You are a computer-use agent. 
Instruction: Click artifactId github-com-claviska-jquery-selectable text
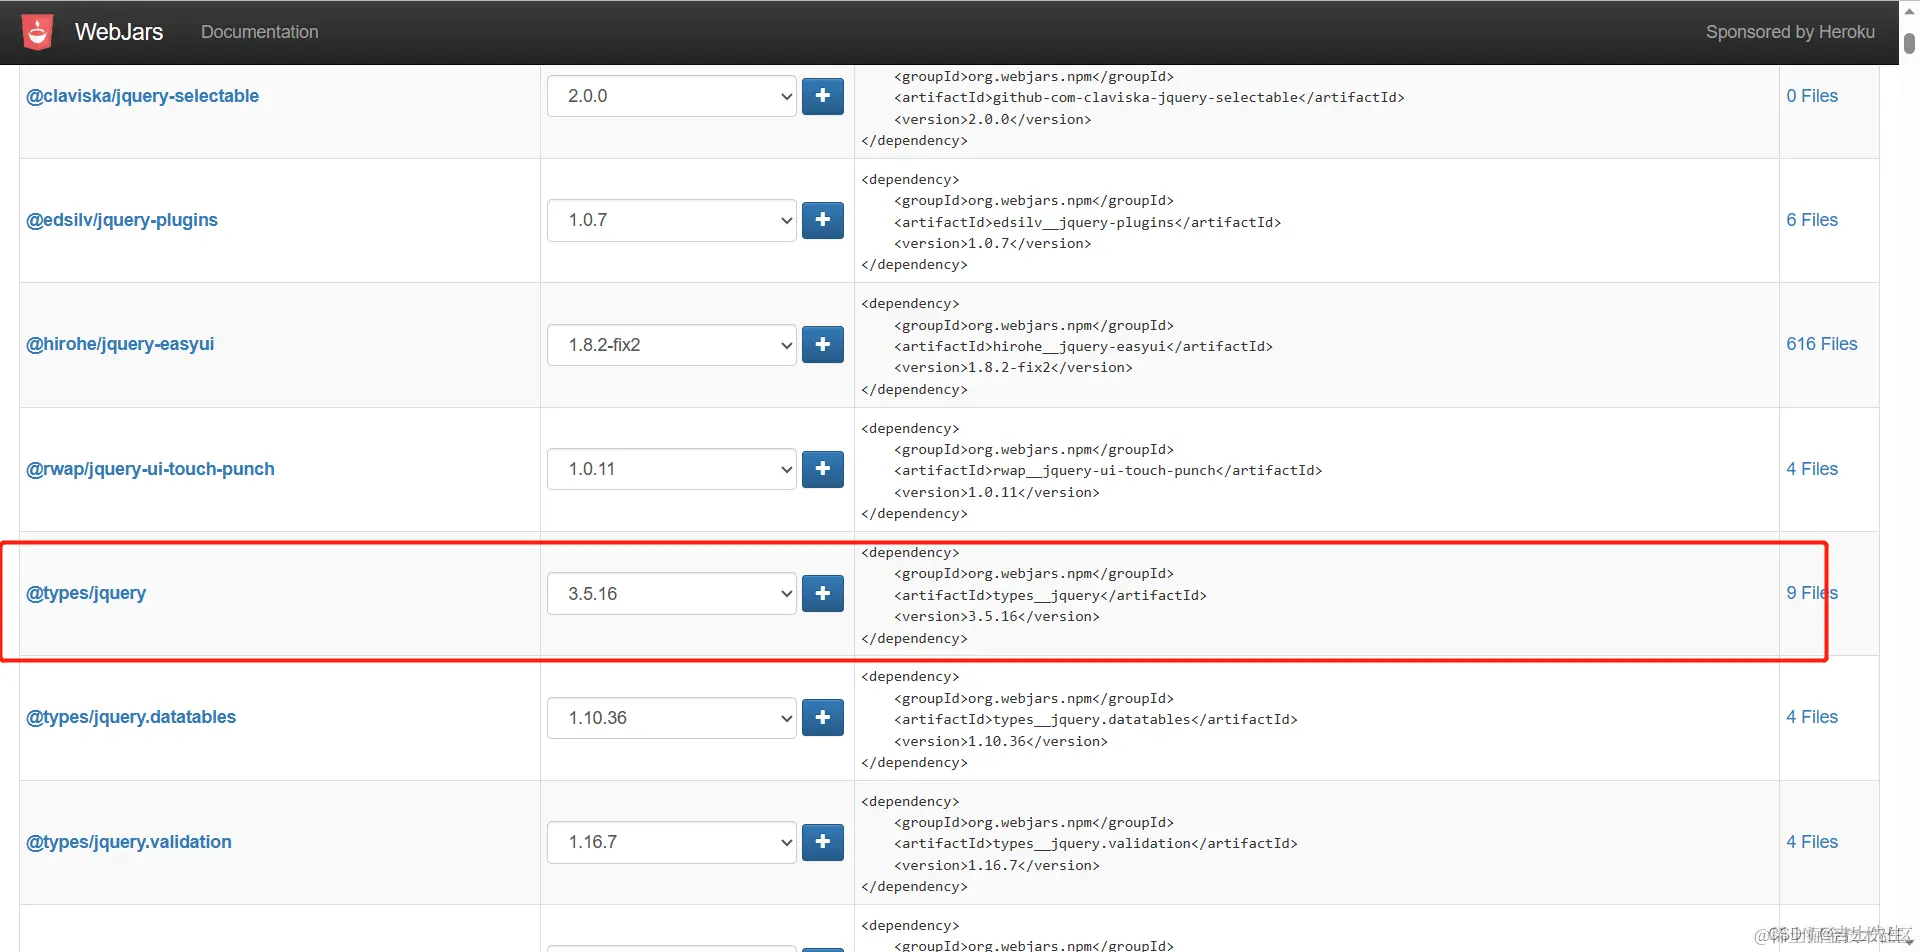point(1149,97)
